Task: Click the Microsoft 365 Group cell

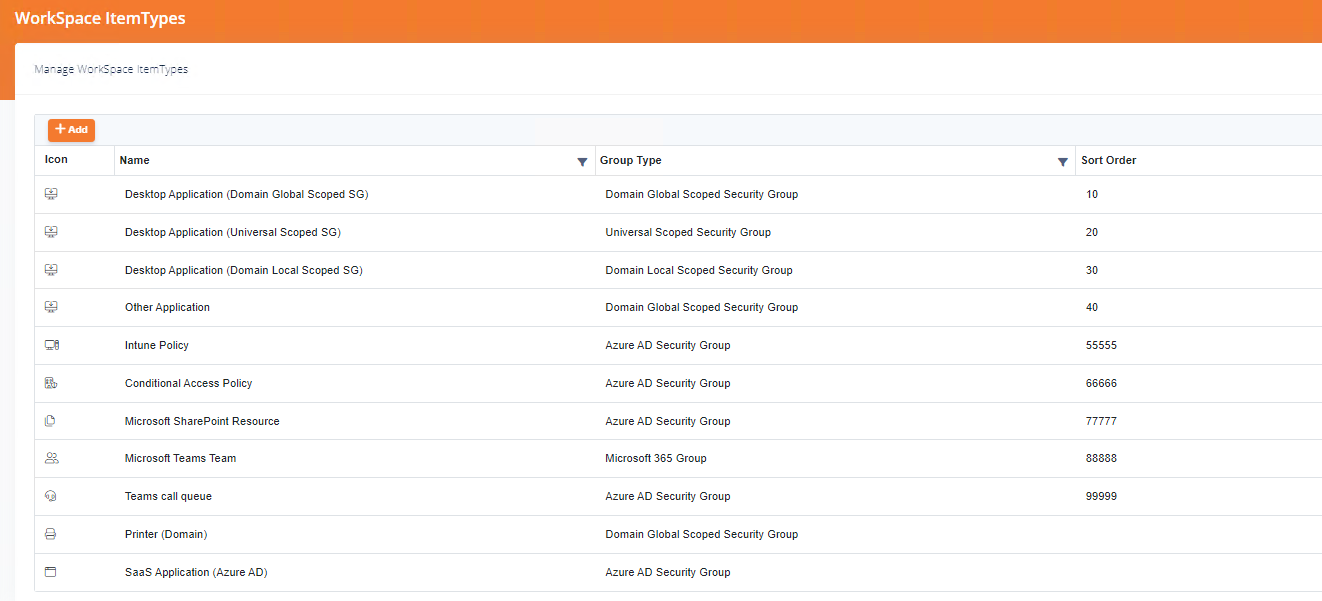Action: pyautogui.click(x=655, y=458)
